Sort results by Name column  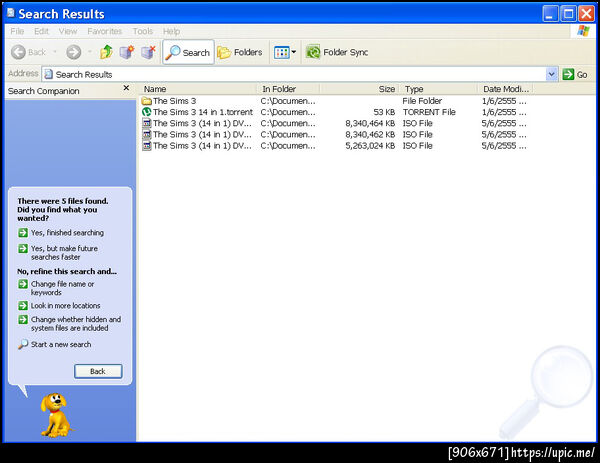click(x=198, y=89)
